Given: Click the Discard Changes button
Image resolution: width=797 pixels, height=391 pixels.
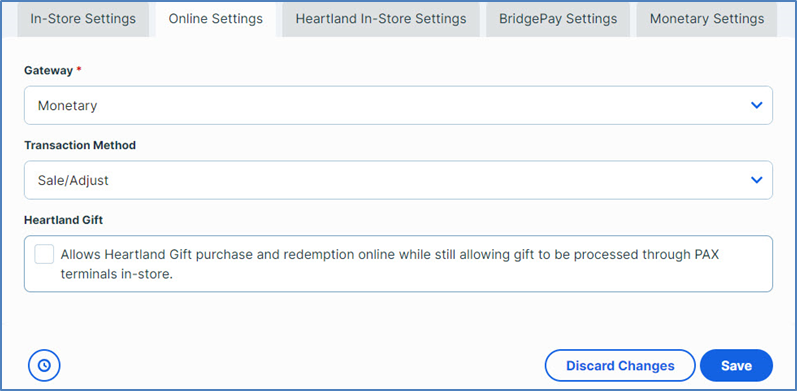Looking at the screenshot, I should click(620, 366).
